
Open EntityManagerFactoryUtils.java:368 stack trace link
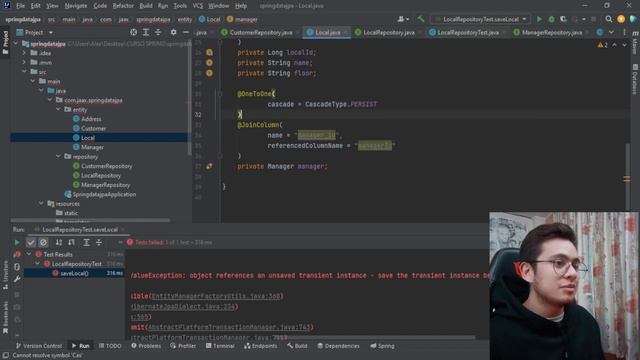[216, 296]
